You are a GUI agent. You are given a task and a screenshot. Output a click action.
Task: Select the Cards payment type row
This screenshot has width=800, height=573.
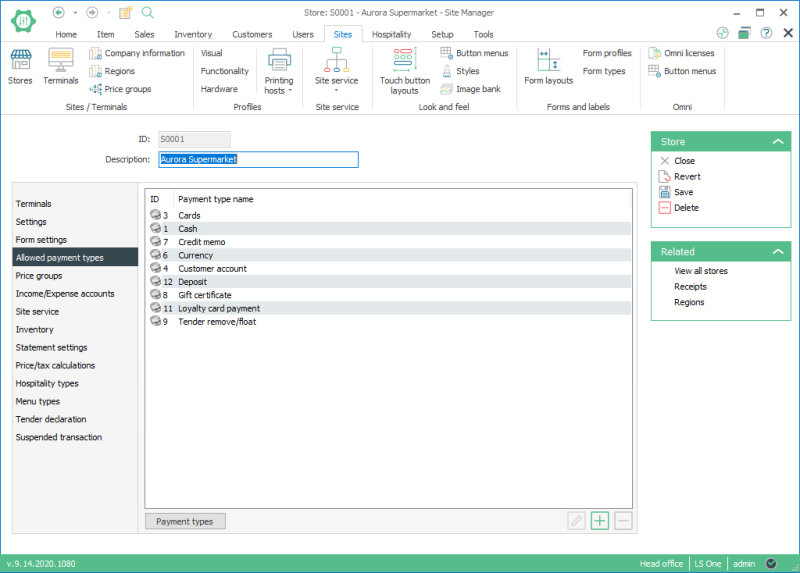(389, 215)
